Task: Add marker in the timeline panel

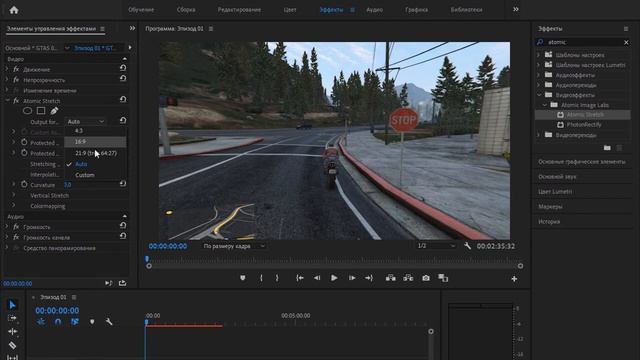Action: (x=92, y=322)
